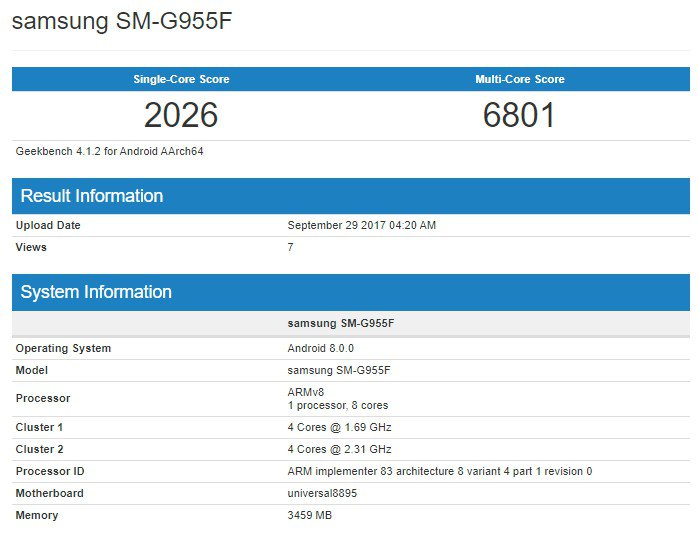Click the Cluster 1 1.69 GHz value
The width and height of the screenshot is (698, 536).
[x=339, y=427]
